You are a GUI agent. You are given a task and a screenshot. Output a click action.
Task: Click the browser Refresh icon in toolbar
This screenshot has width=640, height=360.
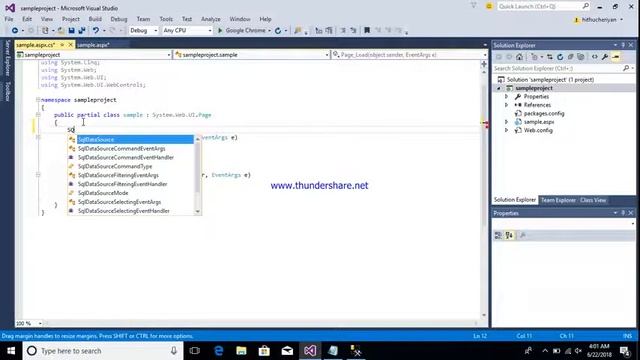(x=278, y=31)
